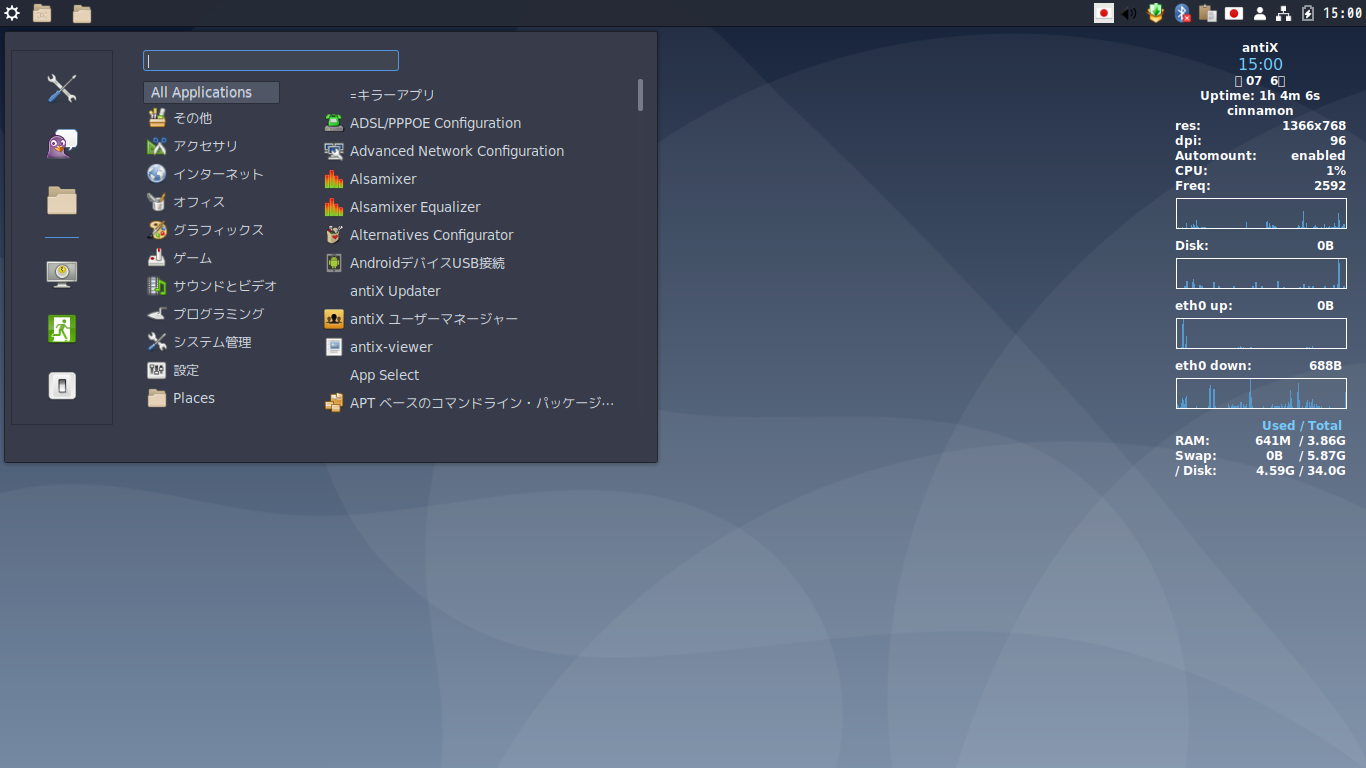Screen dimensions: 1366x768
Task: Click the battery charging icon in the tray
Action: [x=1308, y=13]
